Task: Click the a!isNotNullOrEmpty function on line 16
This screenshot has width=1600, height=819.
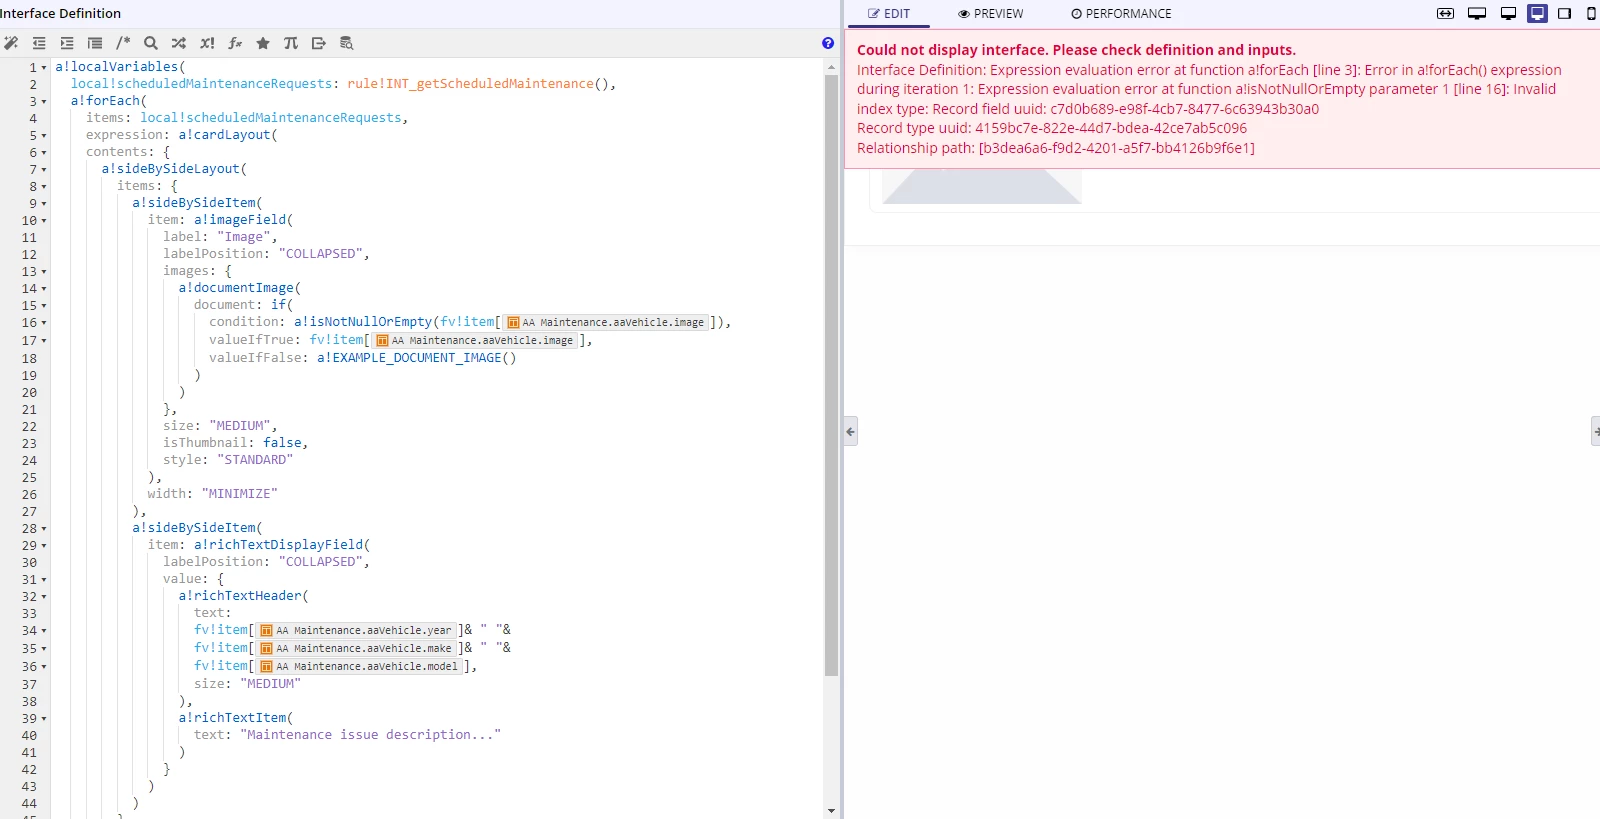Action: click(362, 322)
